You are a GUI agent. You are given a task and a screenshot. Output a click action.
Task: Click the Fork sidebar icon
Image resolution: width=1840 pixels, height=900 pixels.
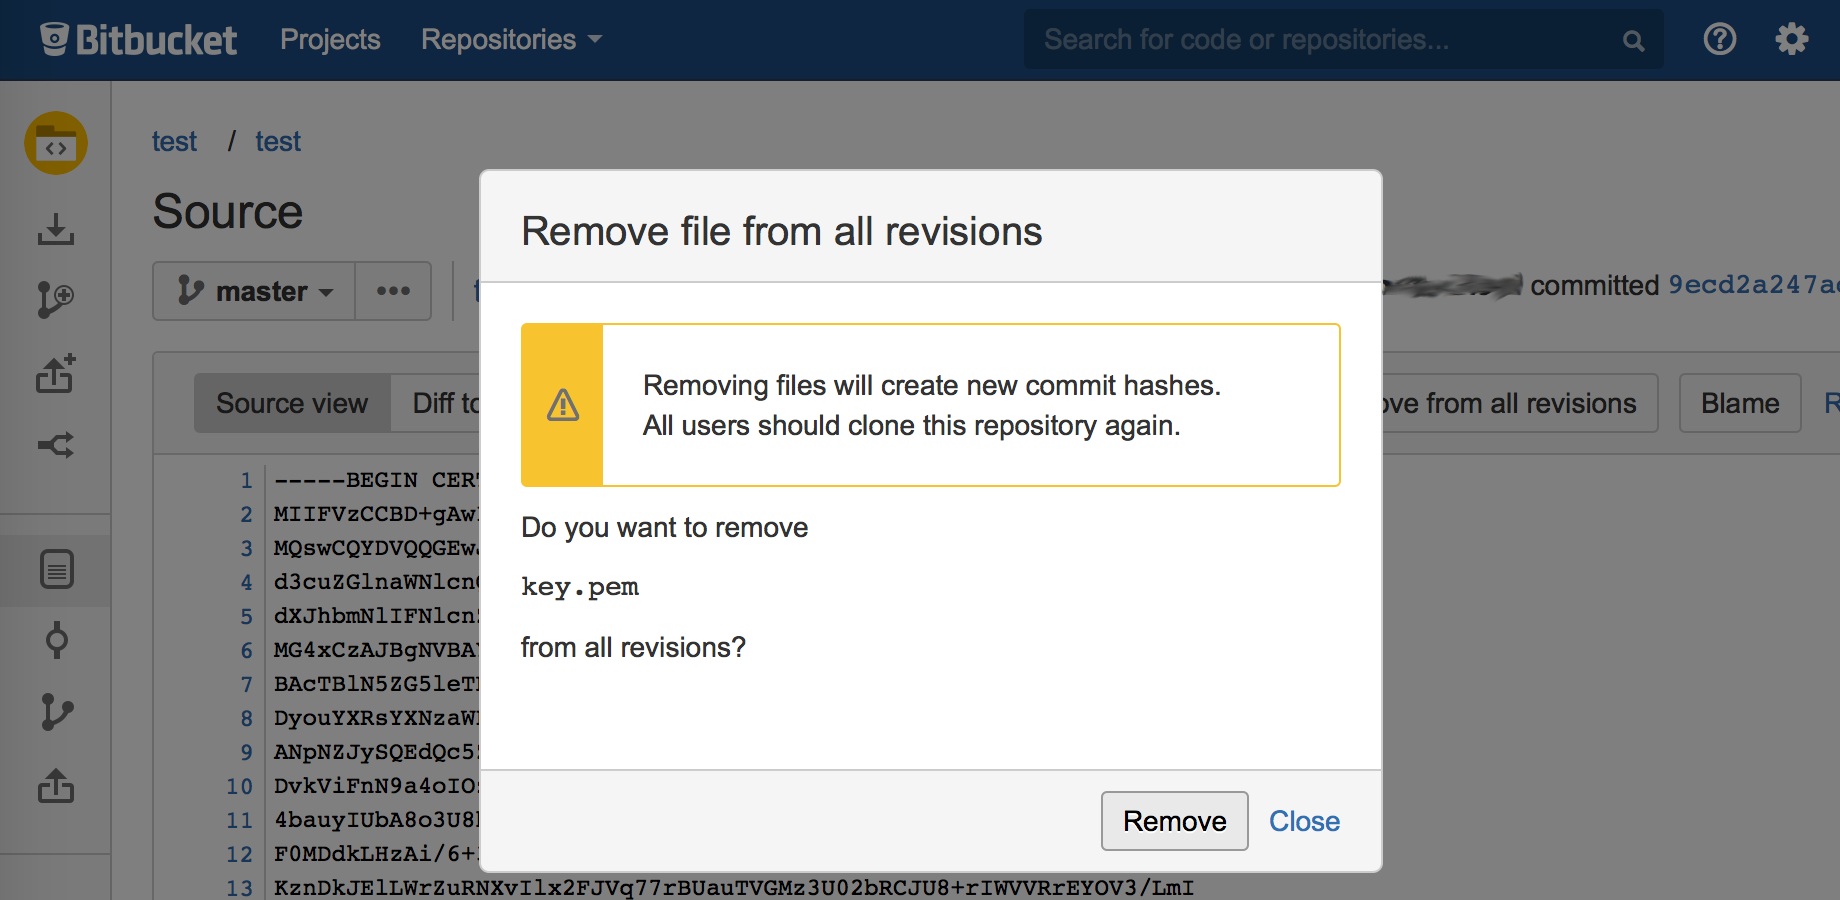point(56,445)
